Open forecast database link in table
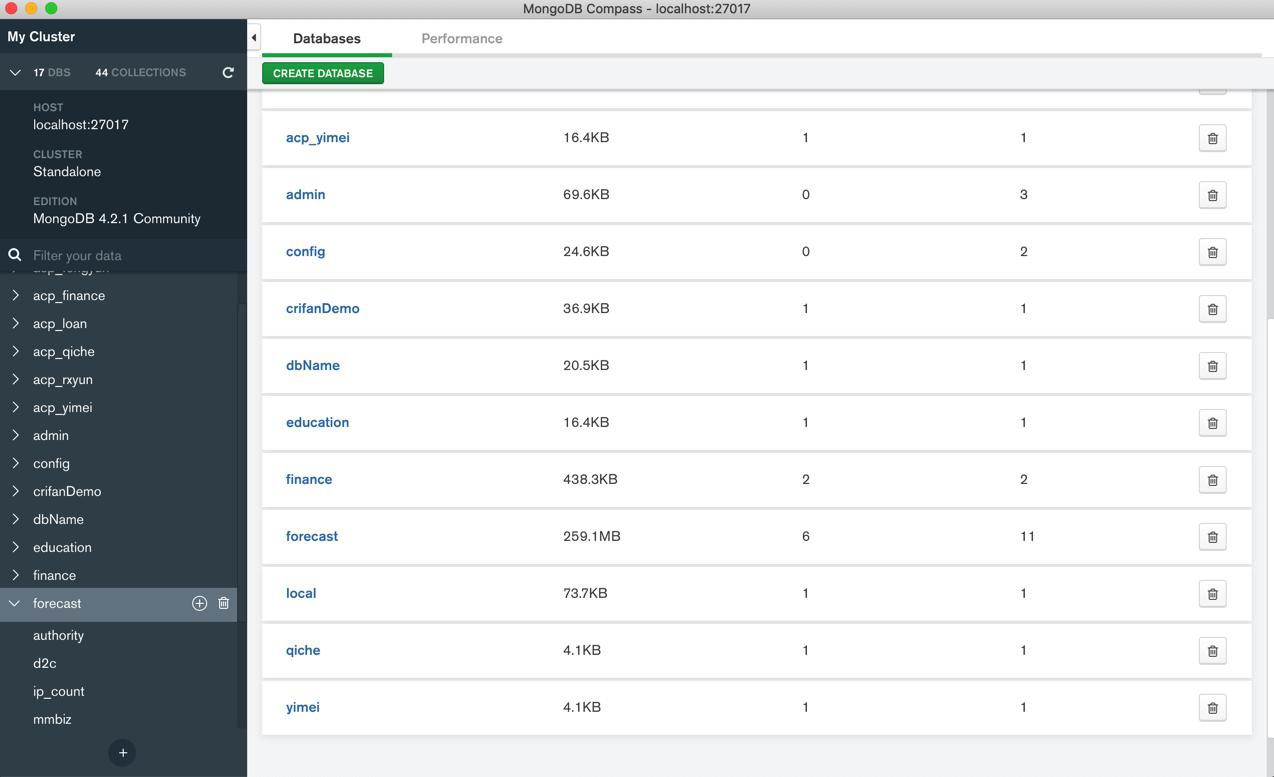Image resolution: width=1274 pixels, height=777 pixels. (x=312, y=536)
